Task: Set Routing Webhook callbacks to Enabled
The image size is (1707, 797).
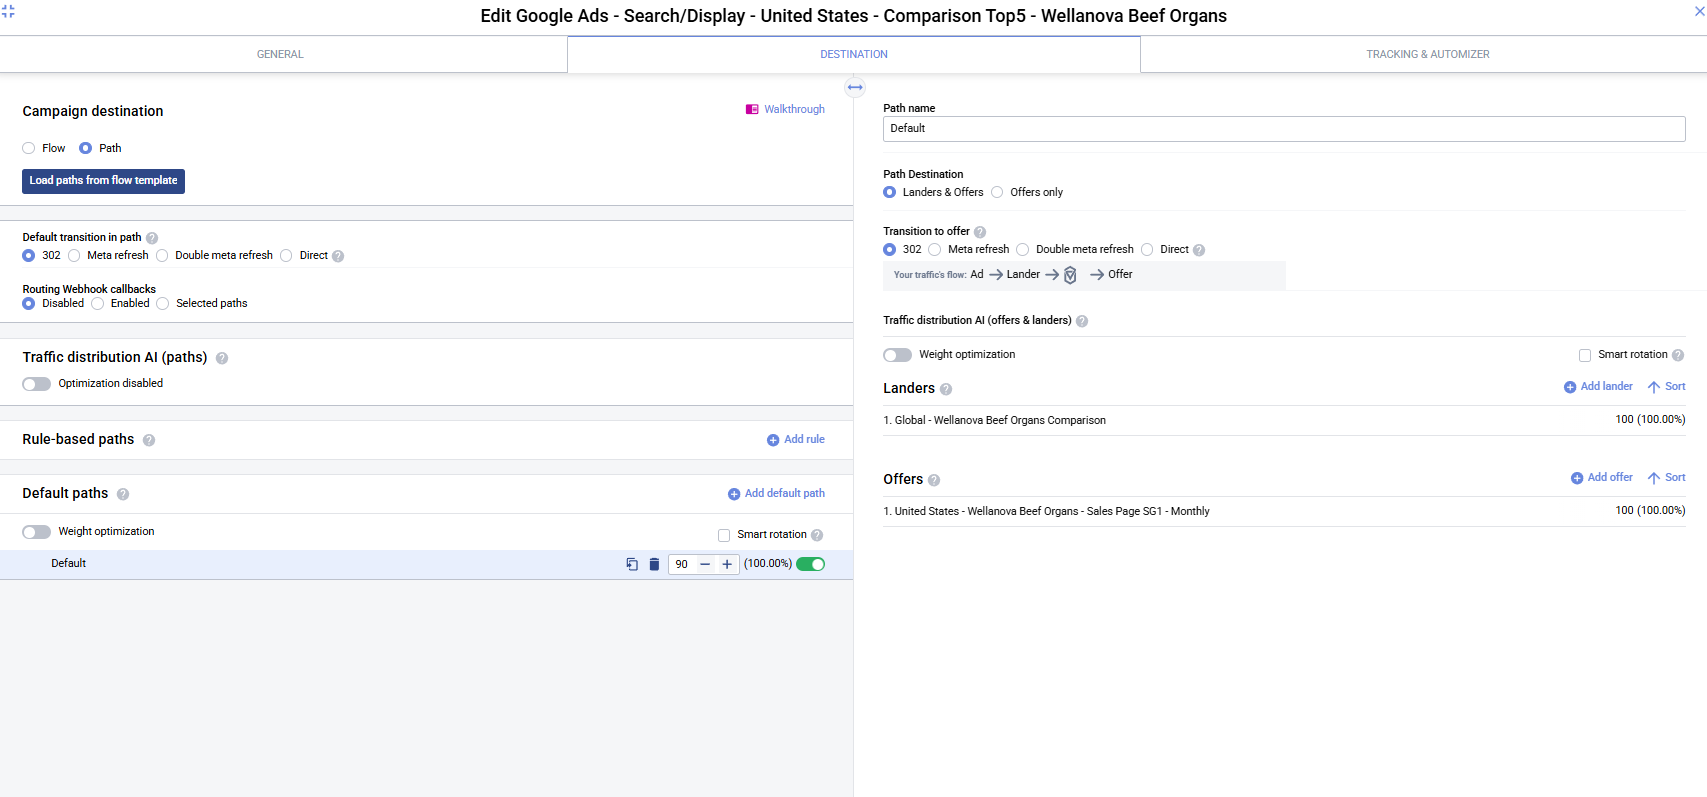Action: 97,304
